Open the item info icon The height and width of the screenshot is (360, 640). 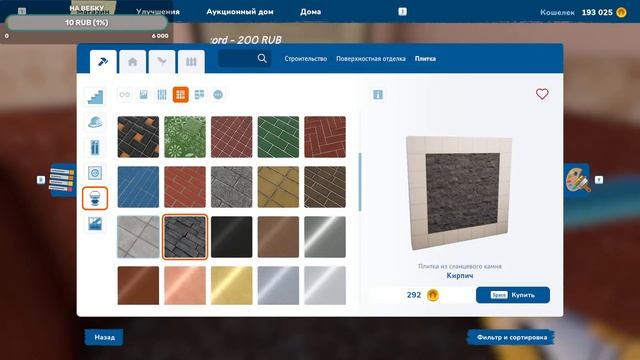(x=378, y=95)
